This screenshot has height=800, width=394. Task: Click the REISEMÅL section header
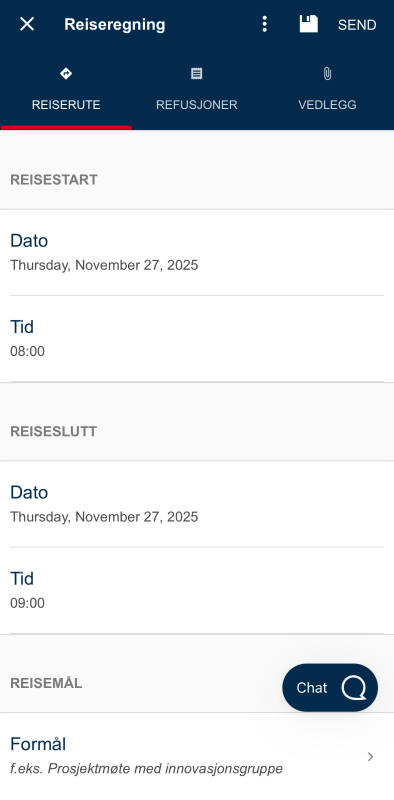46,683
